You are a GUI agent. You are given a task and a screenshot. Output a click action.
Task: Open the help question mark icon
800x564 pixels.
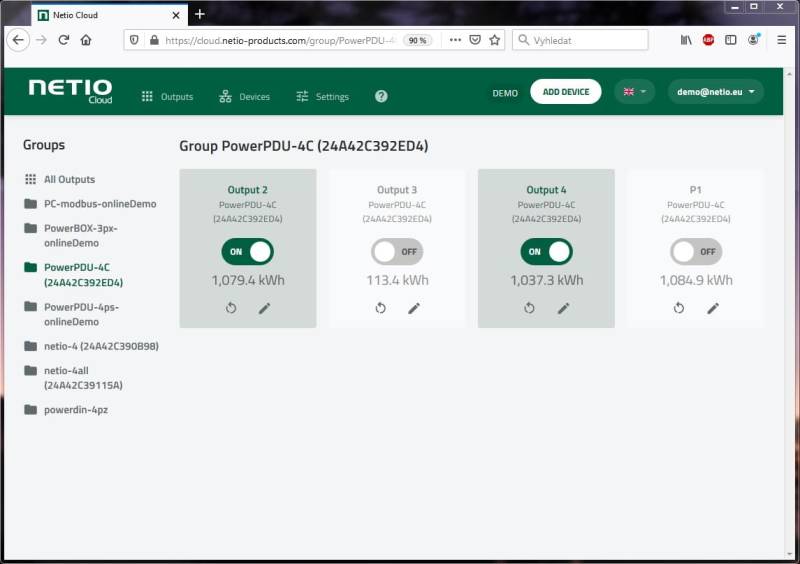point(381,96)
